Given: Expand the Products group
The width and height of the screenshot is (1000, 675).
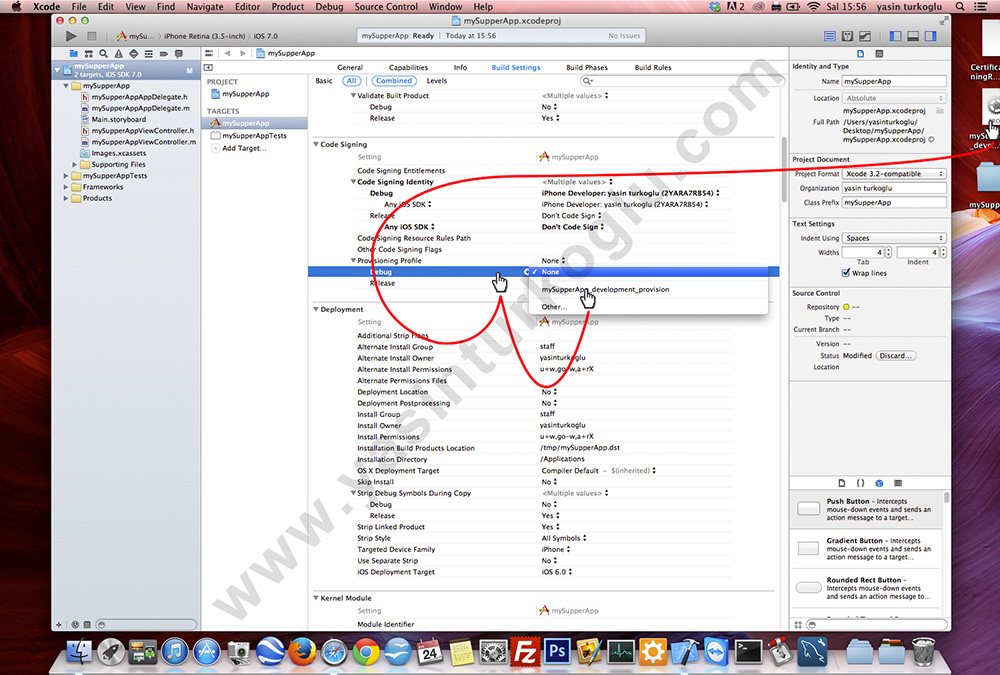Looking at the screenshot, I should point(66,198).
